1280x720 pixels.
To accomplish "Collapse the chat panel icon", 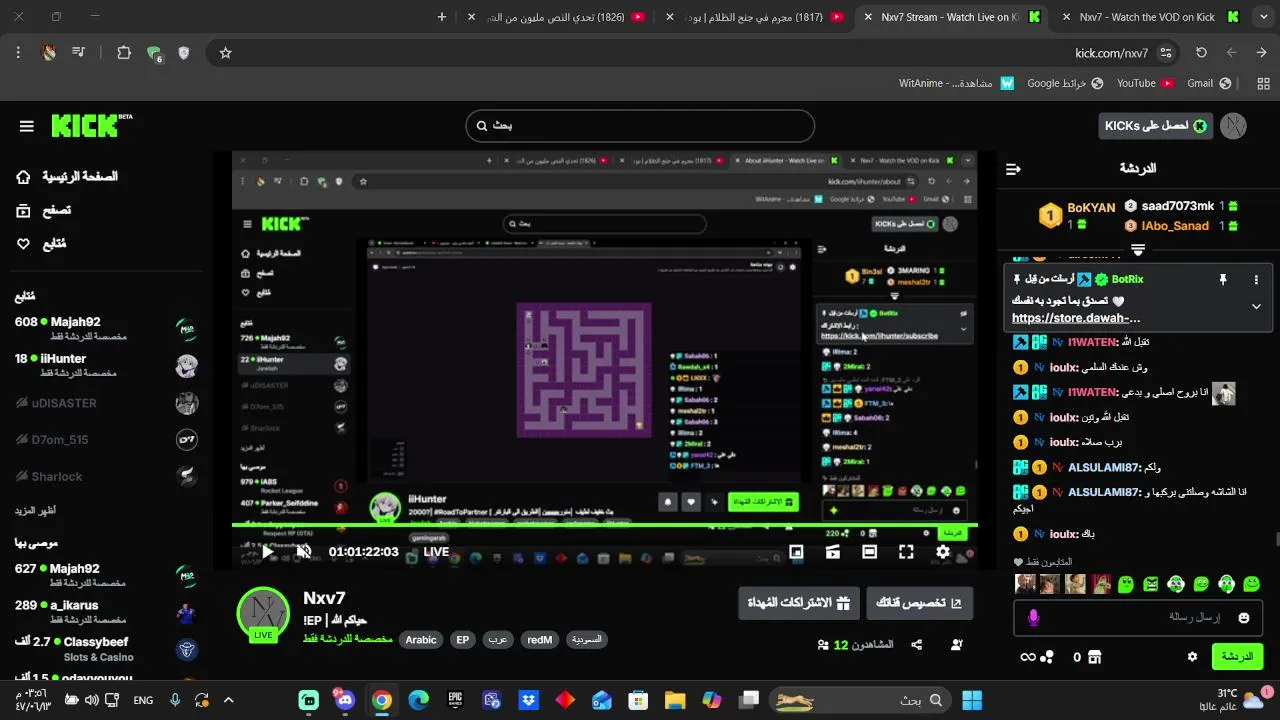I will point(1013,169).
